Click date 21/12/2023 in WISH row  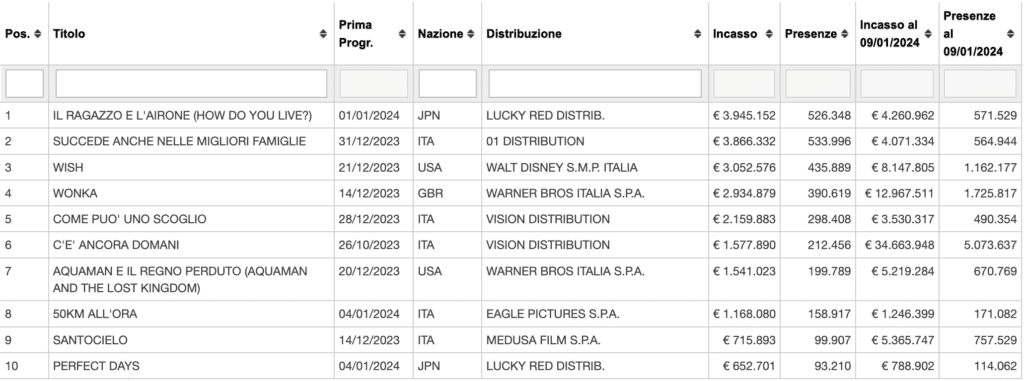(x=369, y=168)
